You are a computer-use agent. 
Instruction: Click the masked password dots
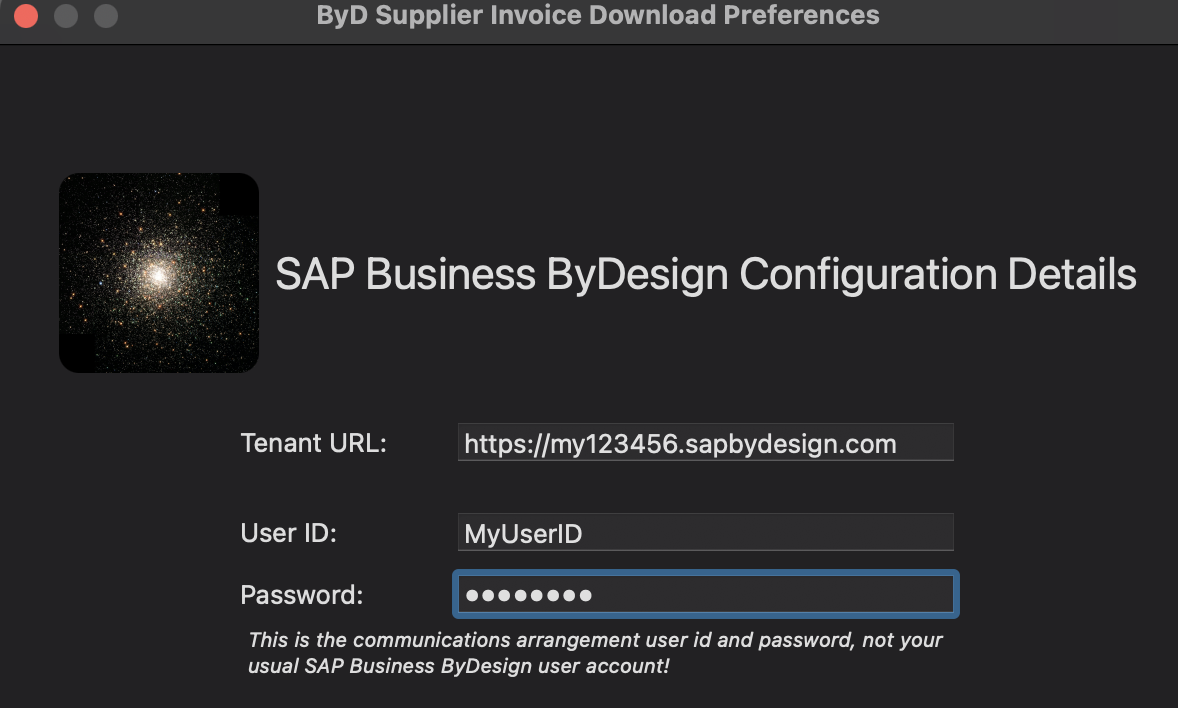tap(527, 594)
